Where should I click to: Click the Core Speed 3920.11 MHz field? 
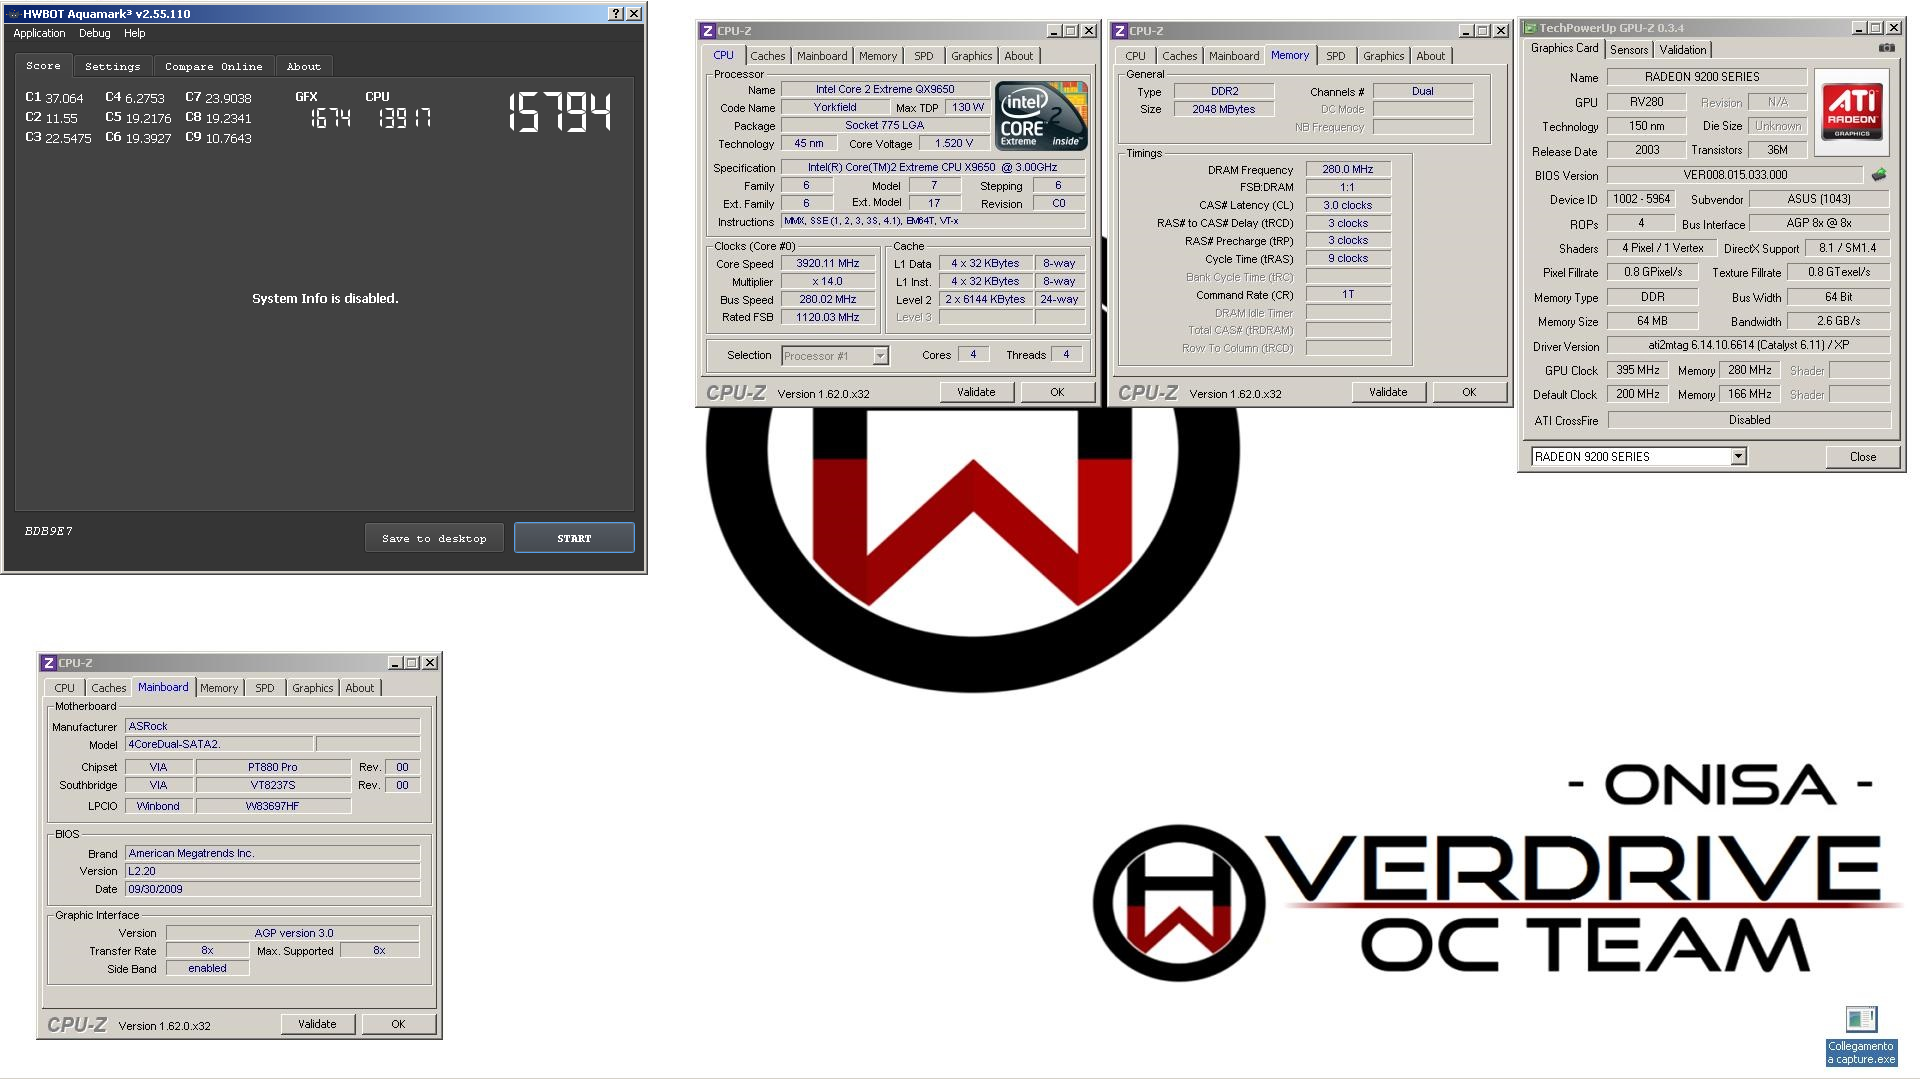coord(827,264)
